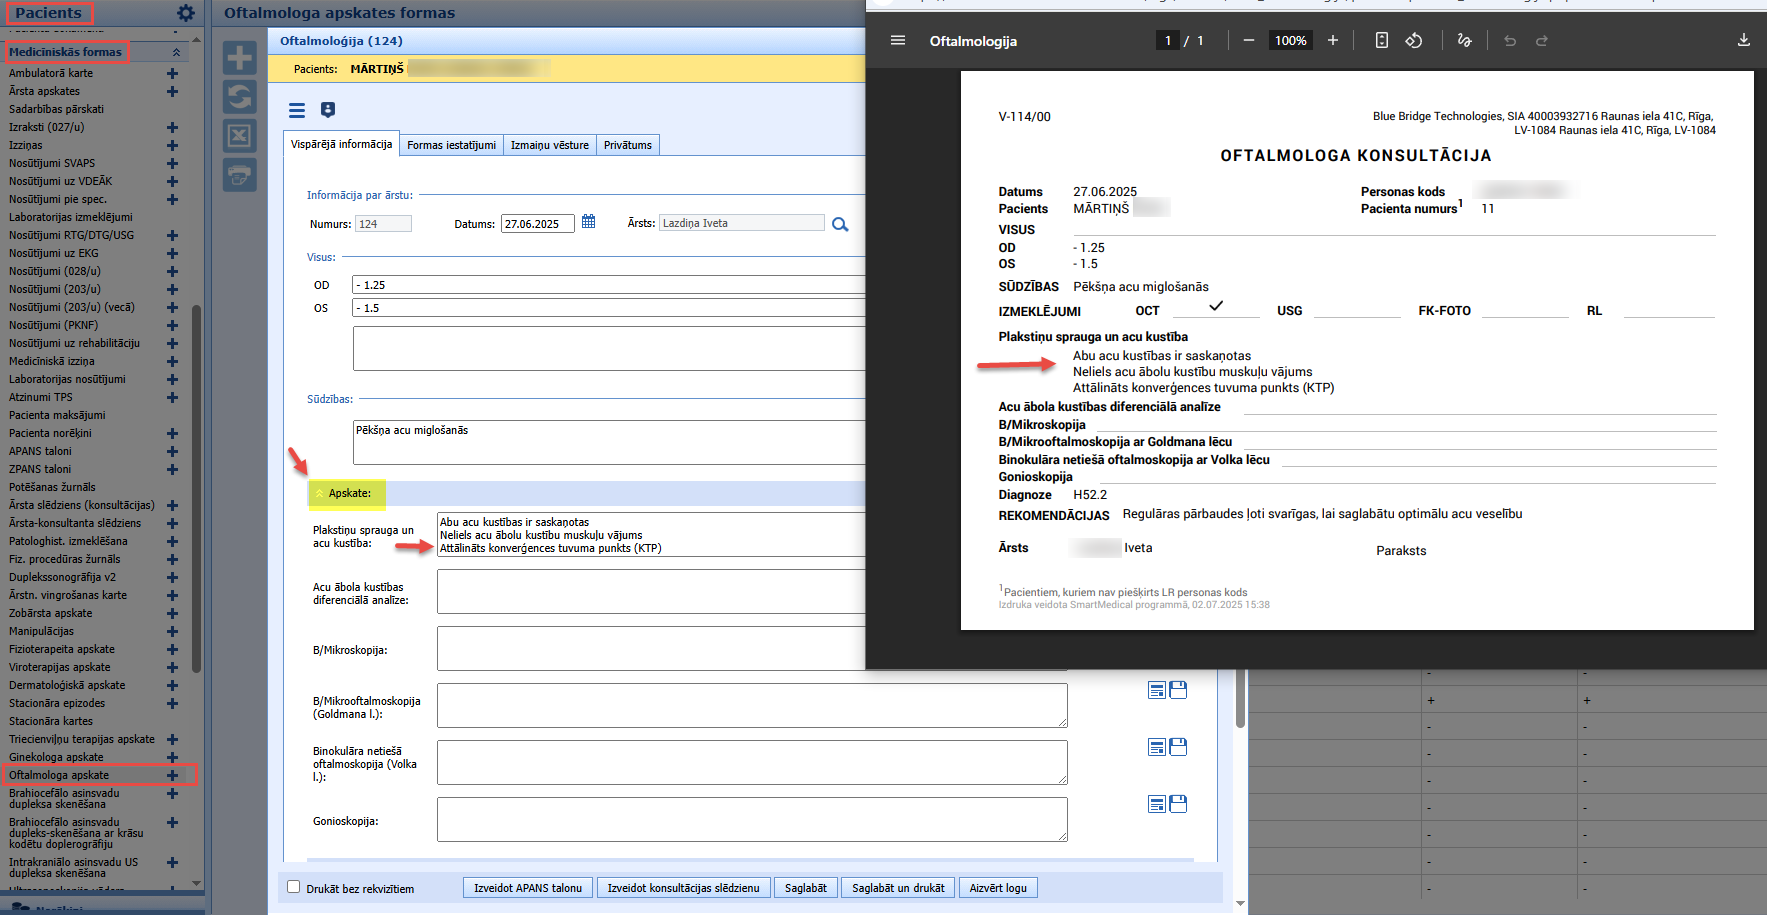Open the form hamburger menu icon
Viewport: 1767px width, 915px height.
[x=297, y=110]
